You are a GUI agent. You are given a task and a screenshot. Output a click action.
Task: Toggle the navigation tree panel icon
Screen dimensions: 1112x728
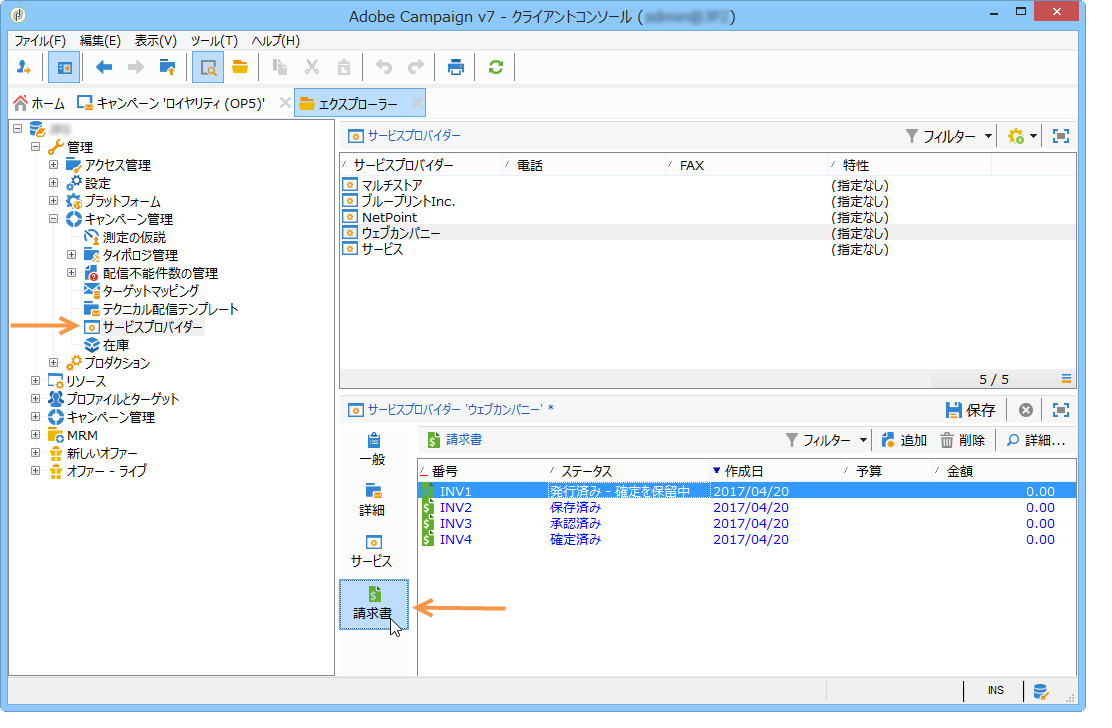(64, 67)
